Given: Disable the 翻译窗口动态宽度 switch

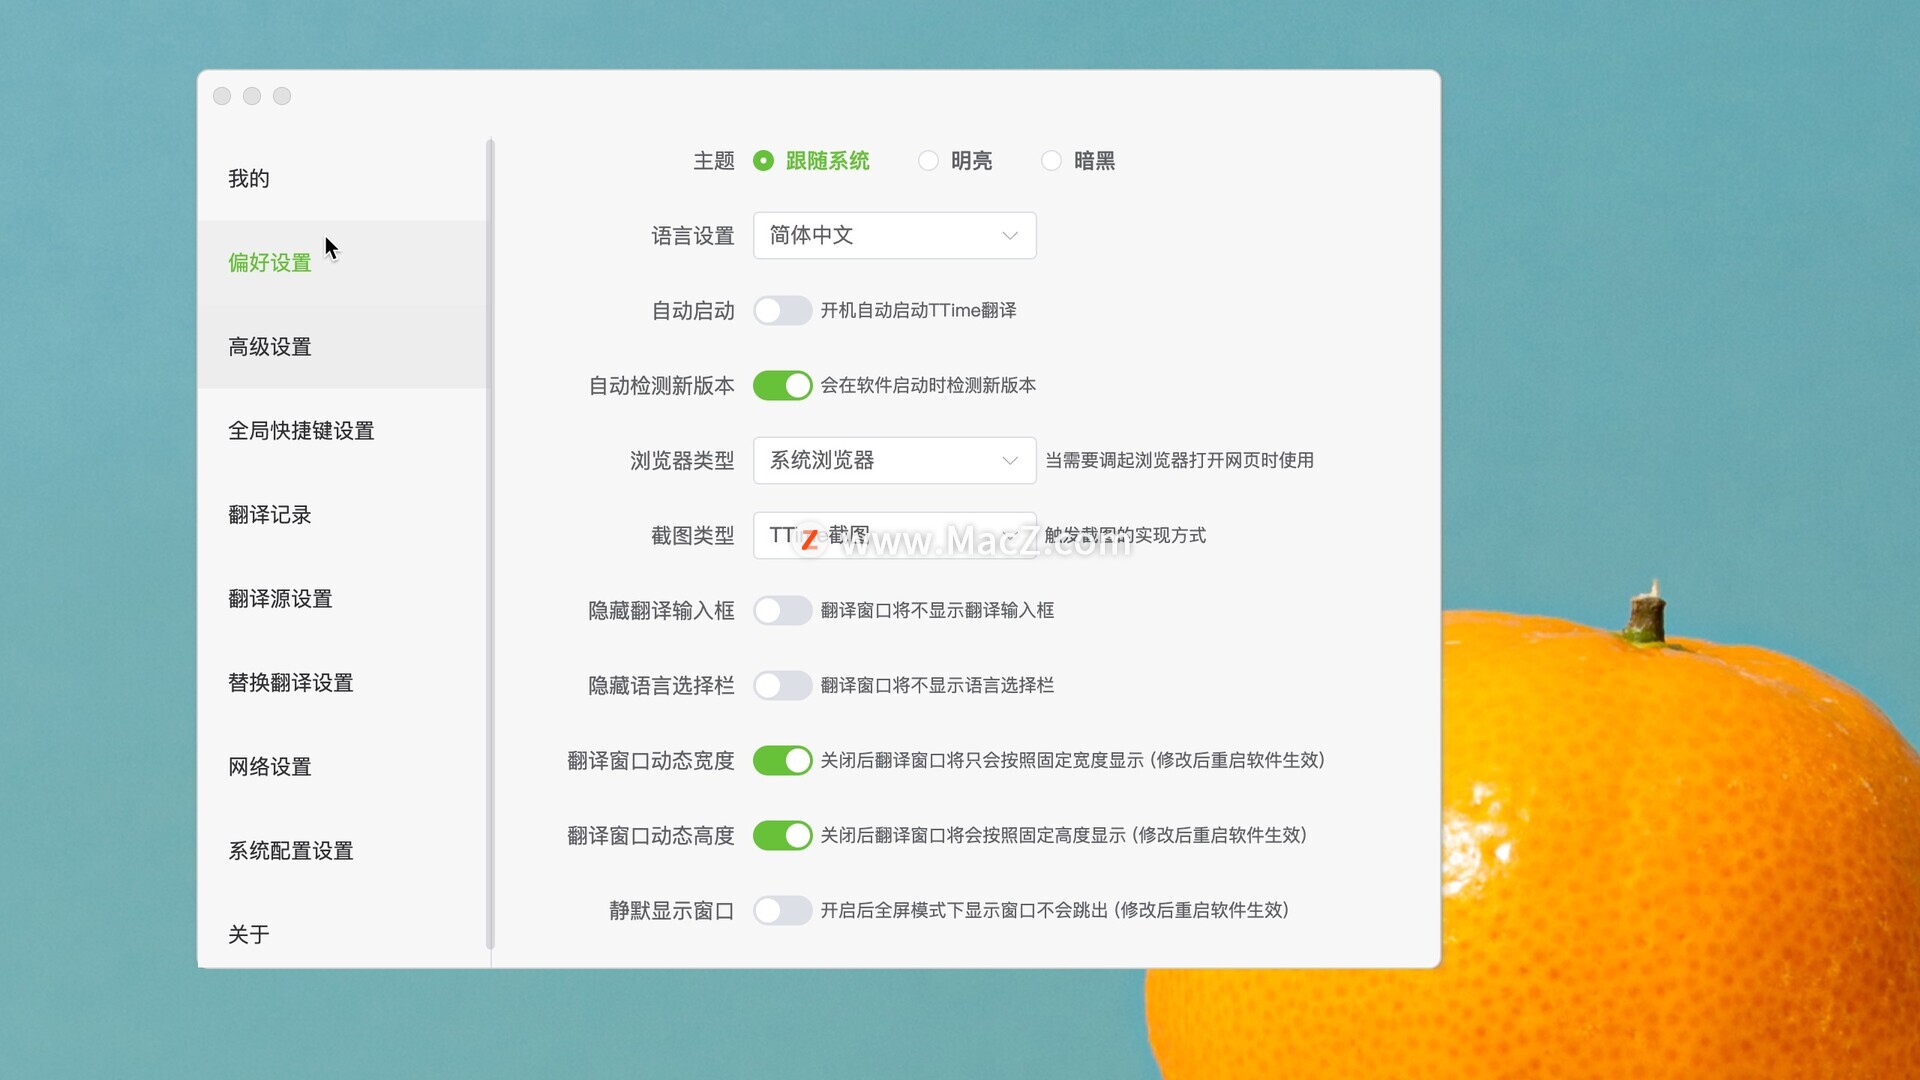Looking at the screenshot, I should (x=782, y=760).
